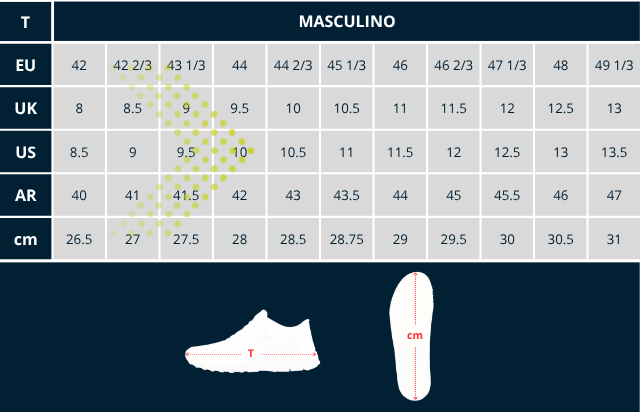Click the T header cell
Image resolution: width=640 pixels, height=412 pixels.
pos(25,21)
